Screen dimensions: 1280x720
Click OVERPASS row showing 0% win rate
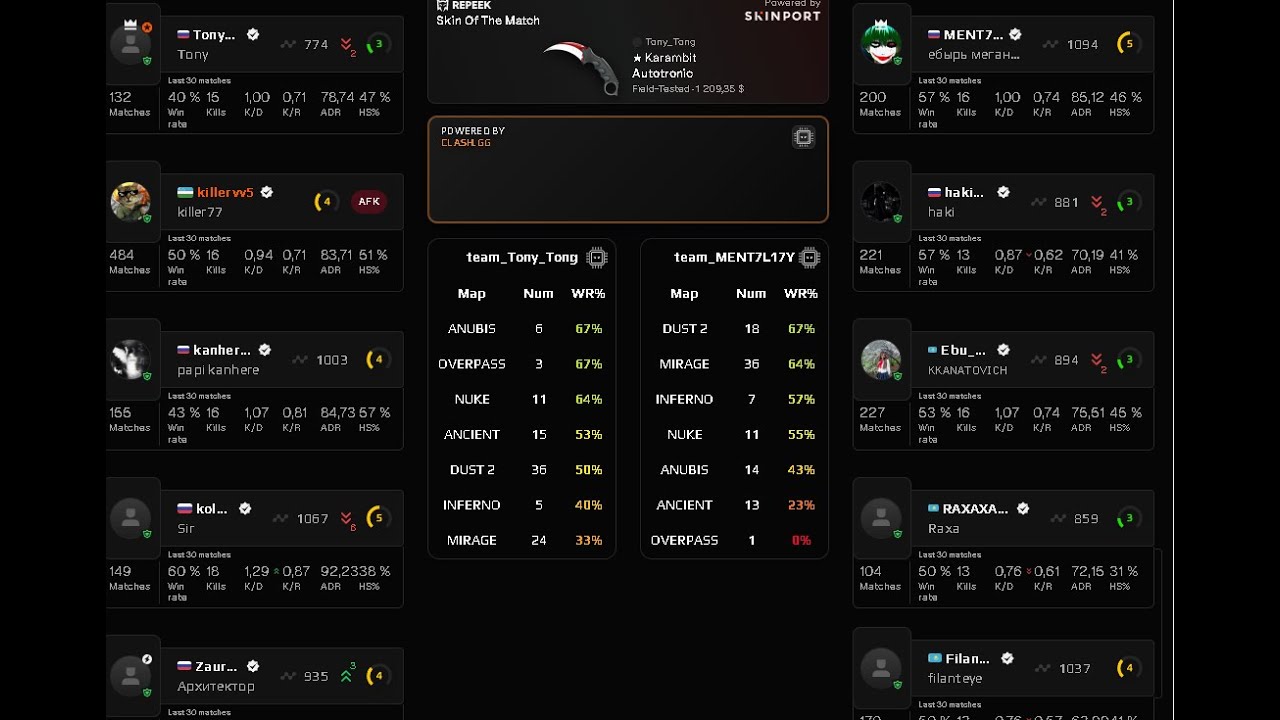point(734,540)
